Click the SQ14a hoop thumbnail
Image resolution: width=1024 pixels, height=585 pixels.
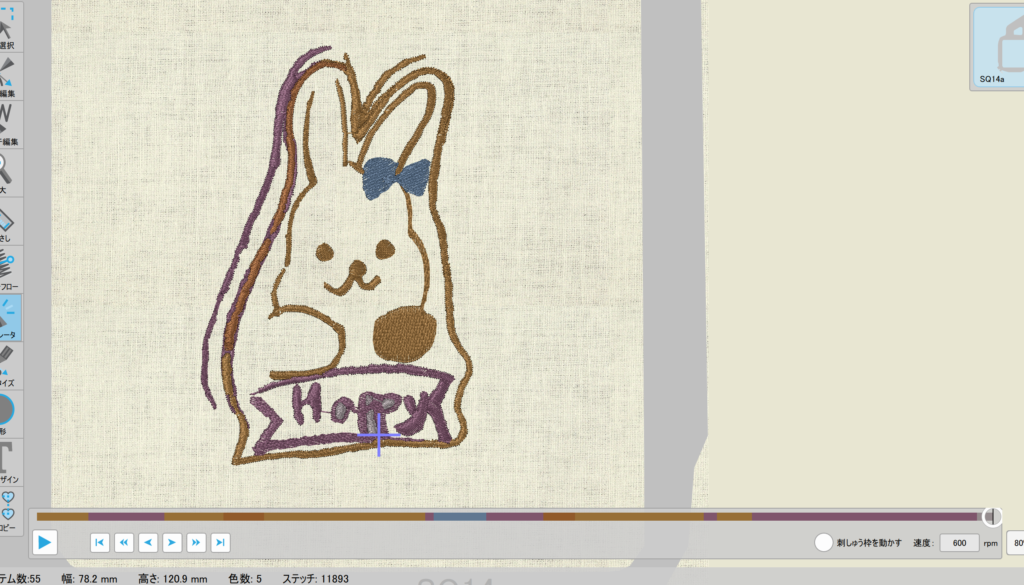pyautogui.click(x=1000, y=46)
